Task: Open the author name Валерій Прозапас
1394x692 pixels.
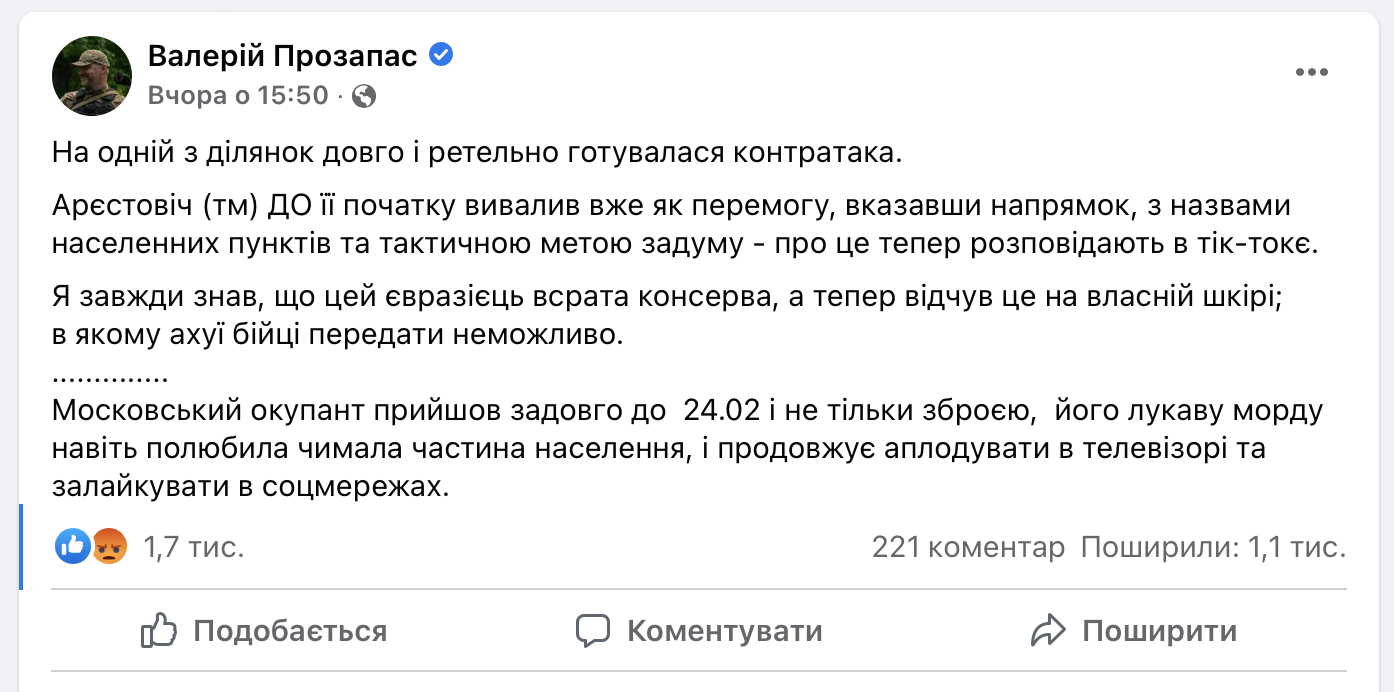Action: 283,56
